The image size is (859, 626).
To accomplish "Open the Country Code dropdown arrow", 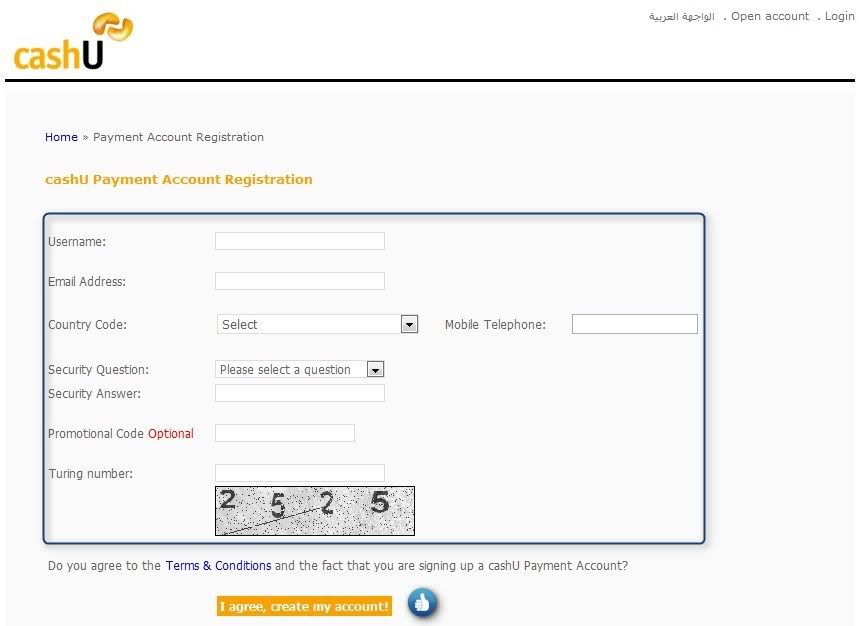I will [x=409, y=324].
